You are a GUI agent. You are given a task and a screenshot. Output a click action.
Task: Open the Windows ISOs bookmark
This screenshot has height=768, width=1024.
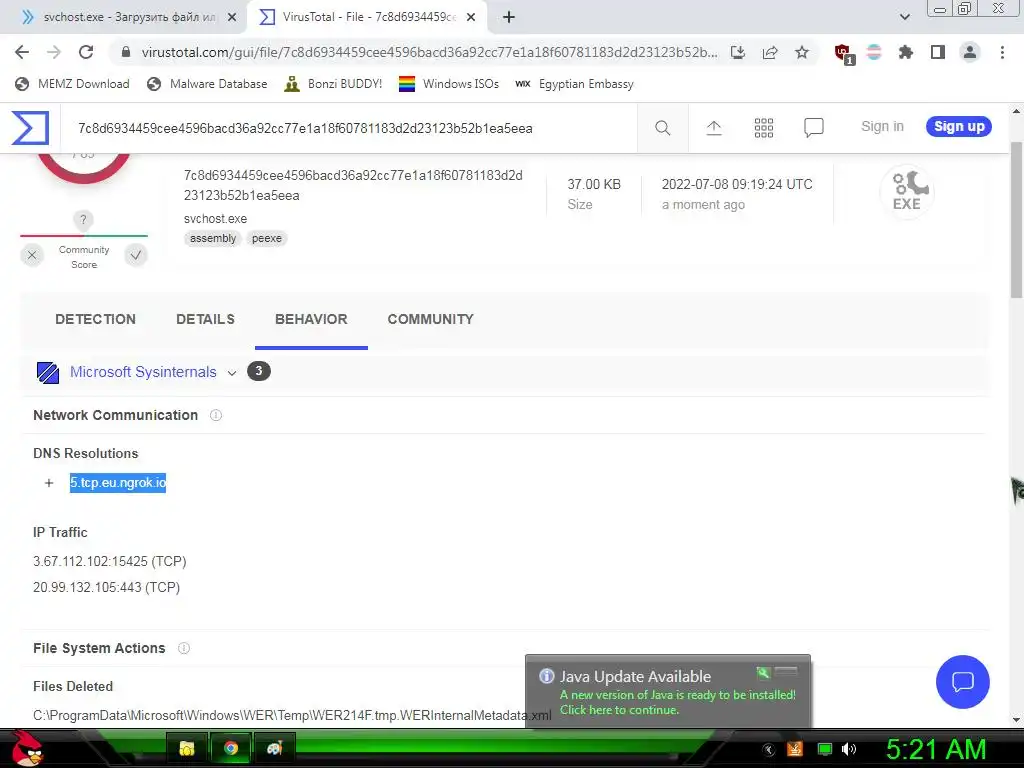coord(449,84)
